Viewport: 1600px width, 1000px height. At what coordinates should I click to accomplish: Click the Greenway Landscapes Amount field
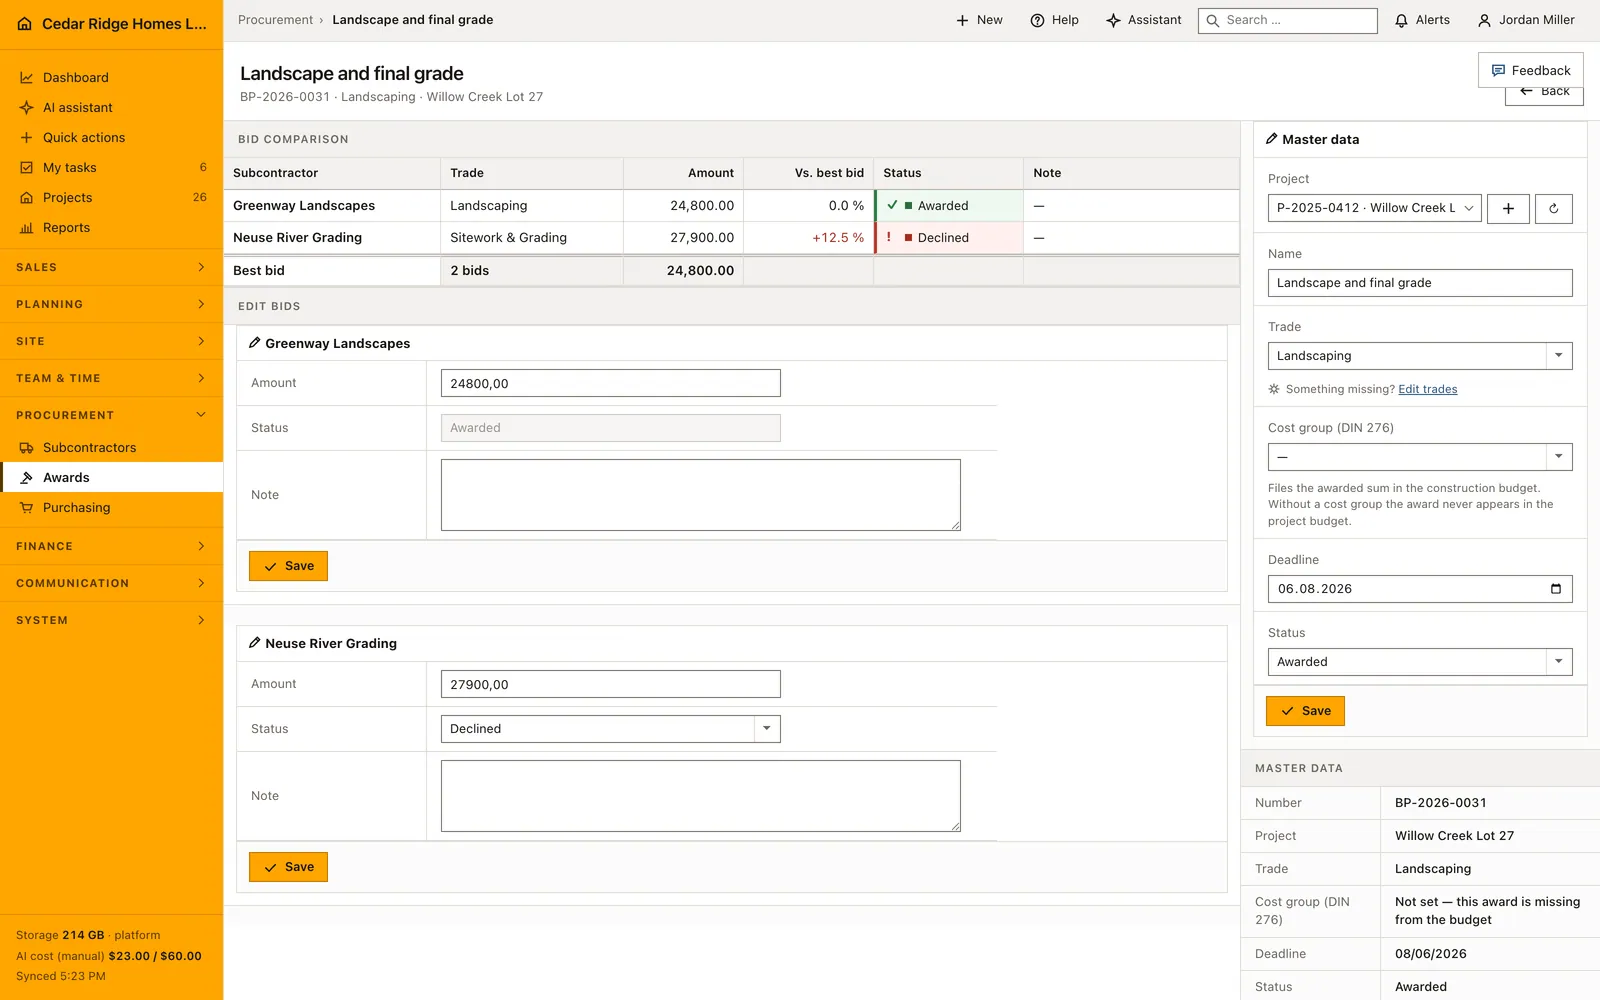point(611,383)
